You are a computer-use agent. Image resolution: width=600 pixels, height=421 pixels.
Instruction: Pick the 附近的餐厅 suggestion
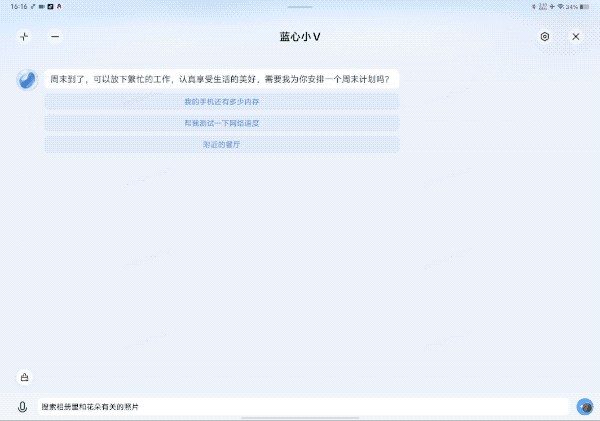(221, 145)
